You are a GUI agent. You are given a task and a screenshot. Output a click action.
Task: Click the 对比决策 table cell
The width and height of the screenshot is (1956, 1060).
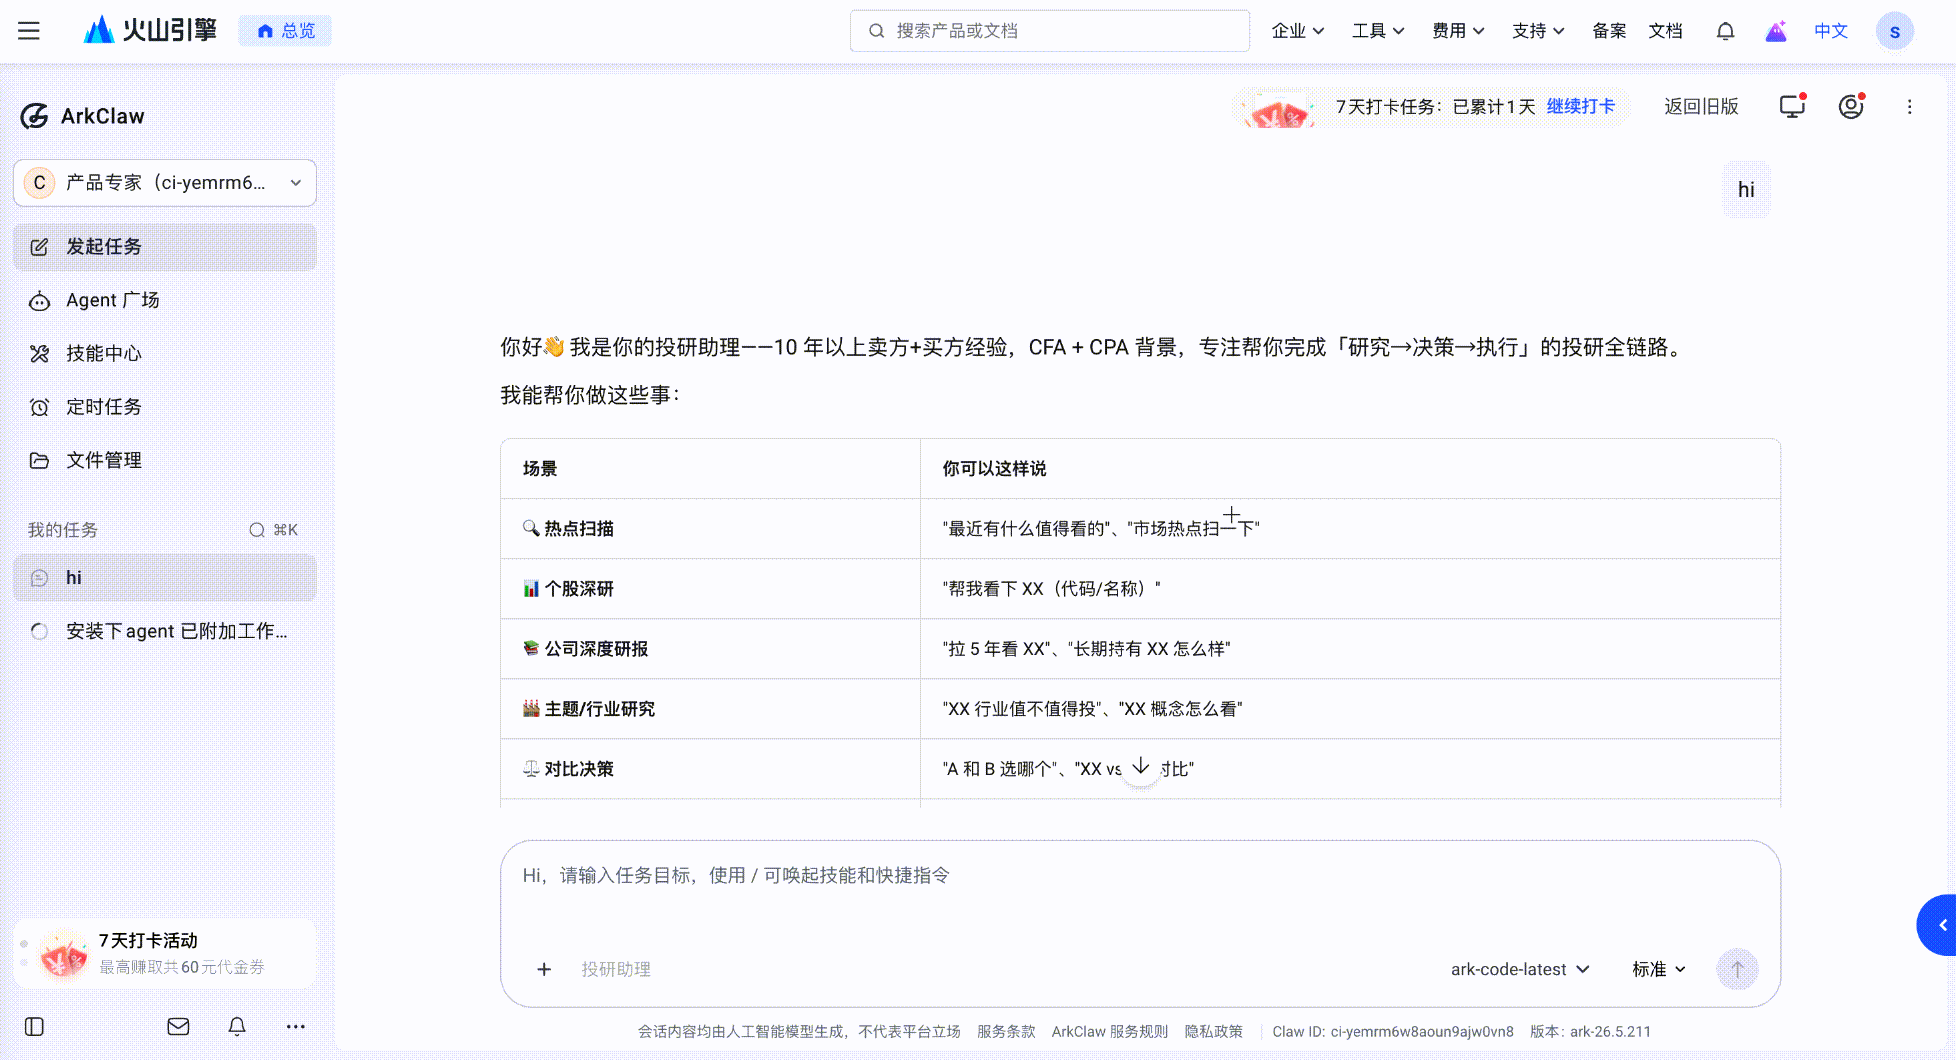click(710, 769)
